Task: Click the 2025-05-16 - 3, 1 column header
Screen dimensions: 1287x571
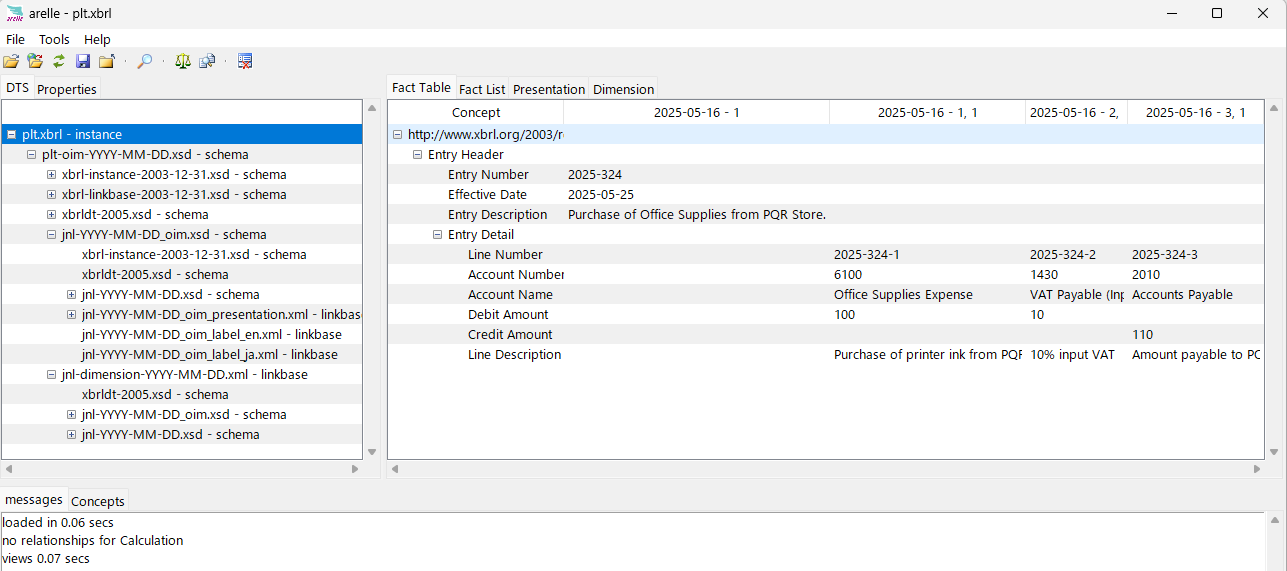Action: pos(1195,112)
